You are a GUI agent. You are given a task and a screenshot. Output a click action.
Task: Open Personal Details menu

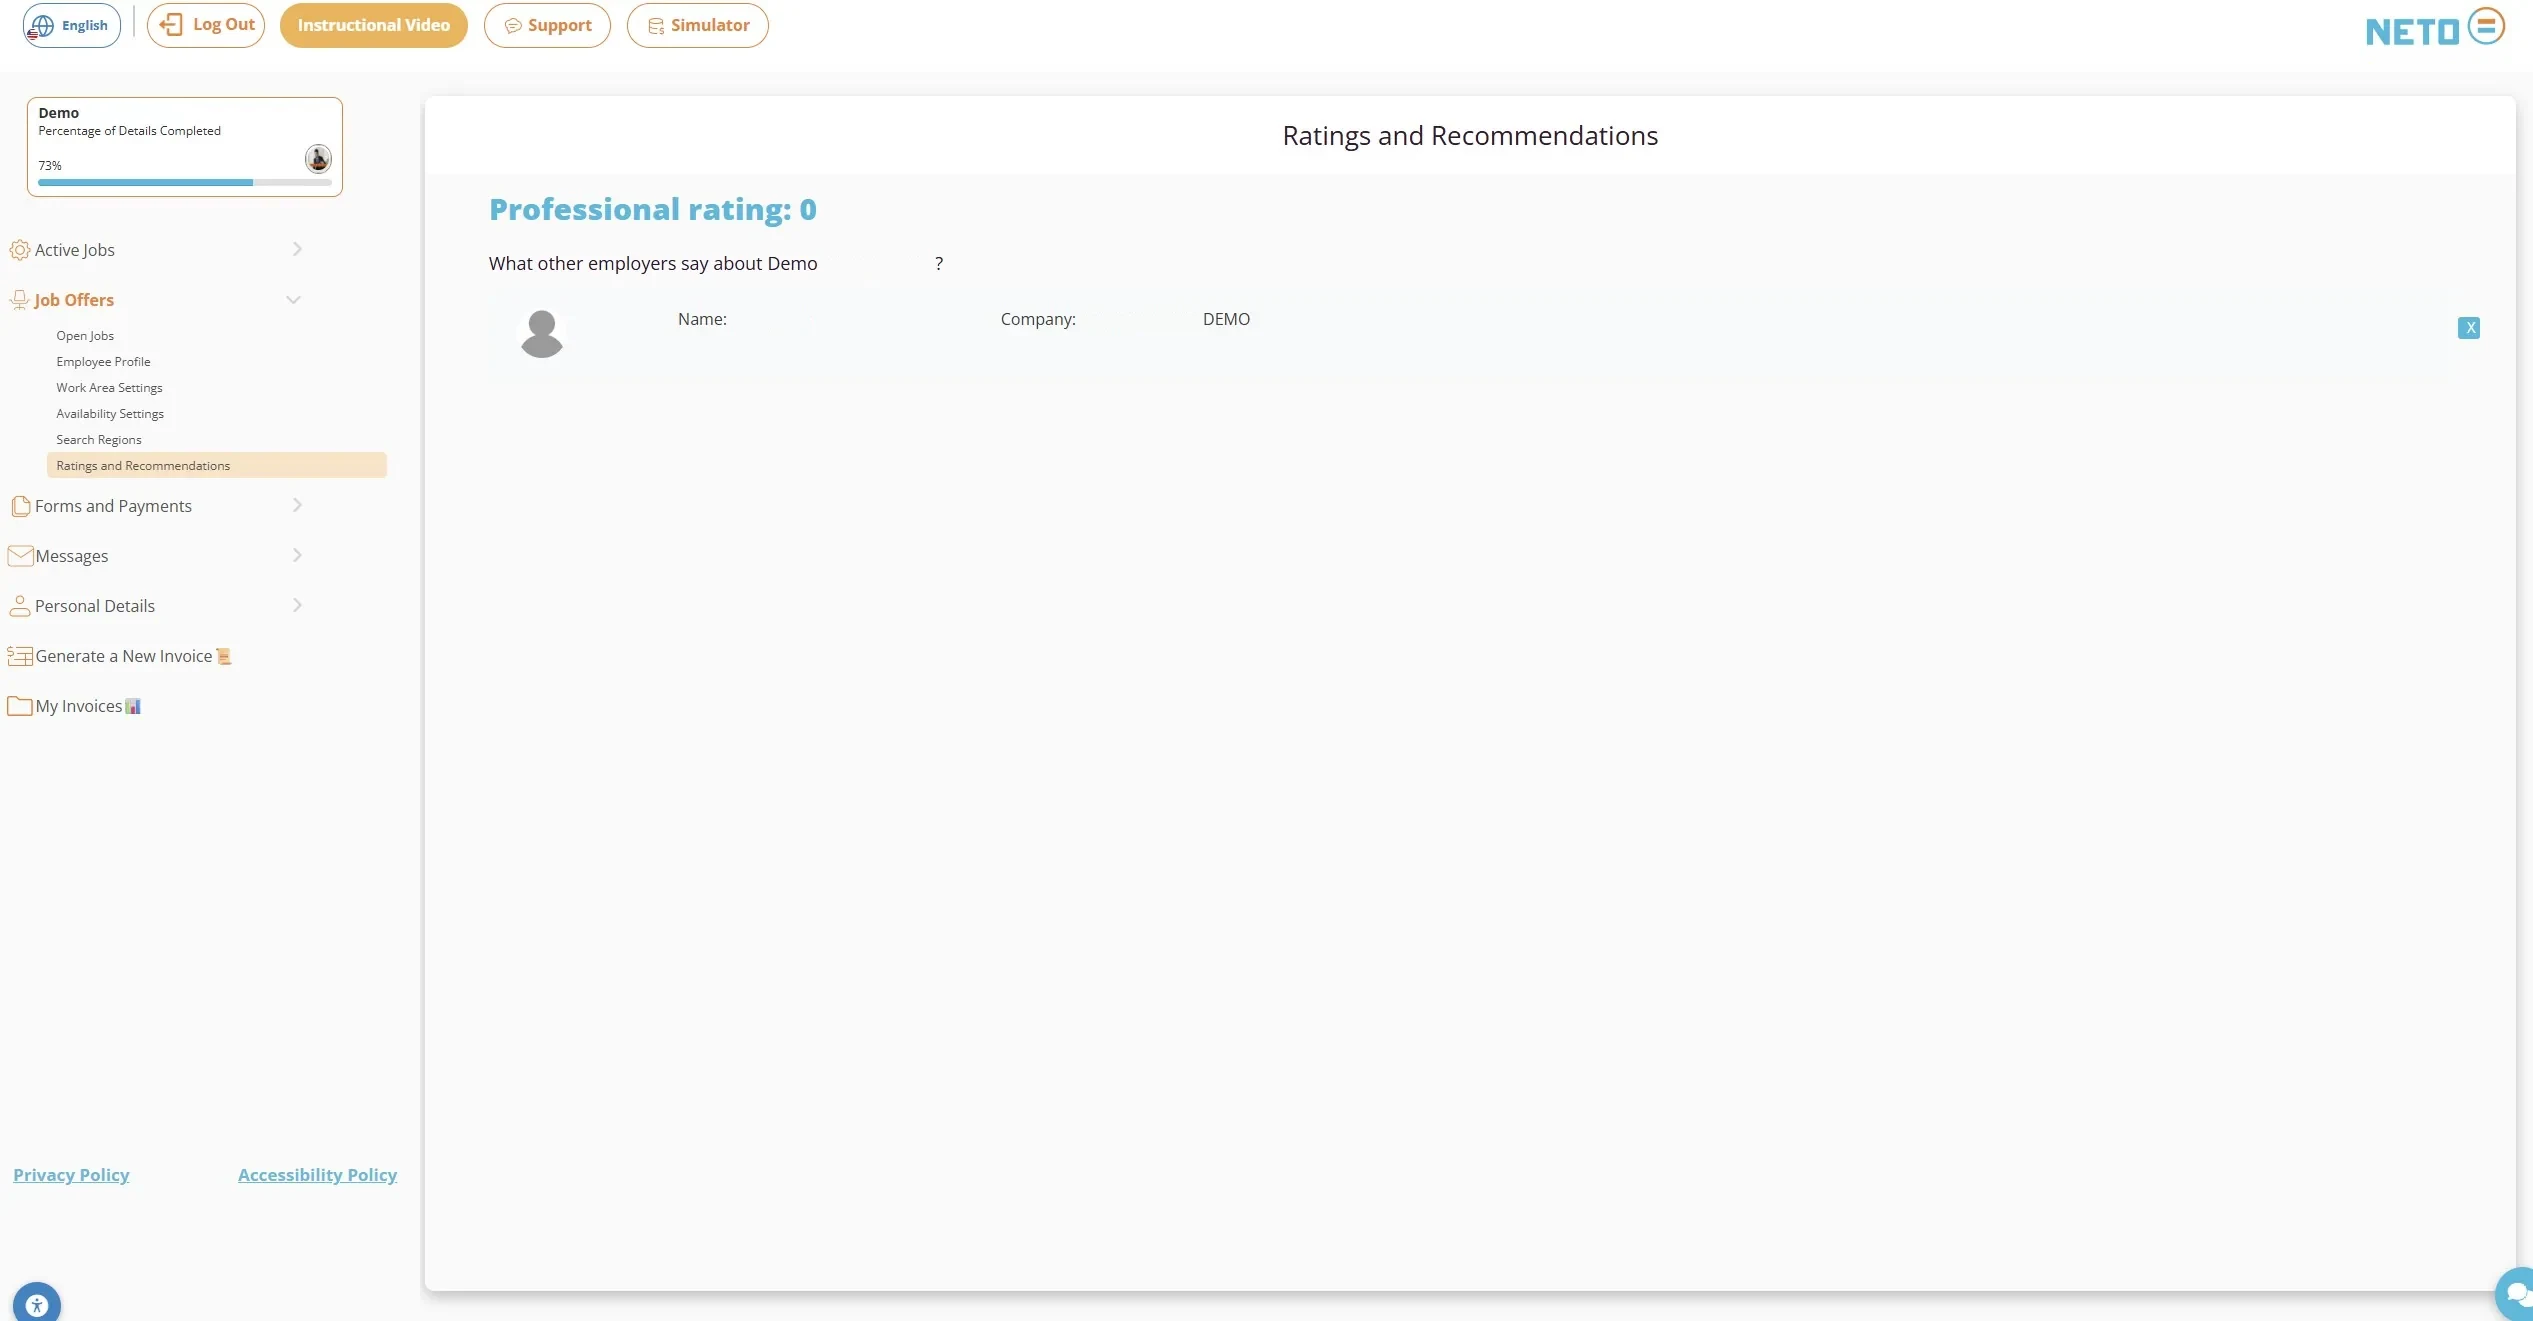click(95, 606)
